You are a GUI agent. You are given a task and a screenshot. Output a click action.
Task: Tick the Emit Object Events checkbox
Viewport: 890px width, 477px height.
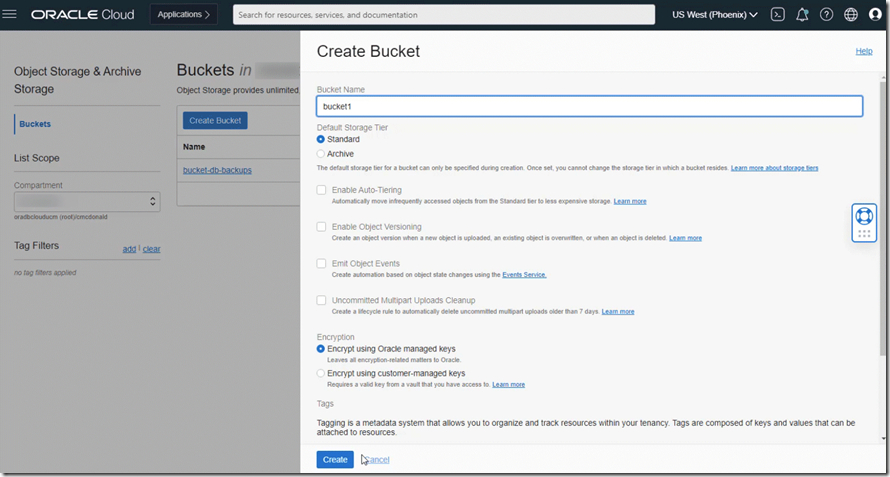[x=321, y=264]
